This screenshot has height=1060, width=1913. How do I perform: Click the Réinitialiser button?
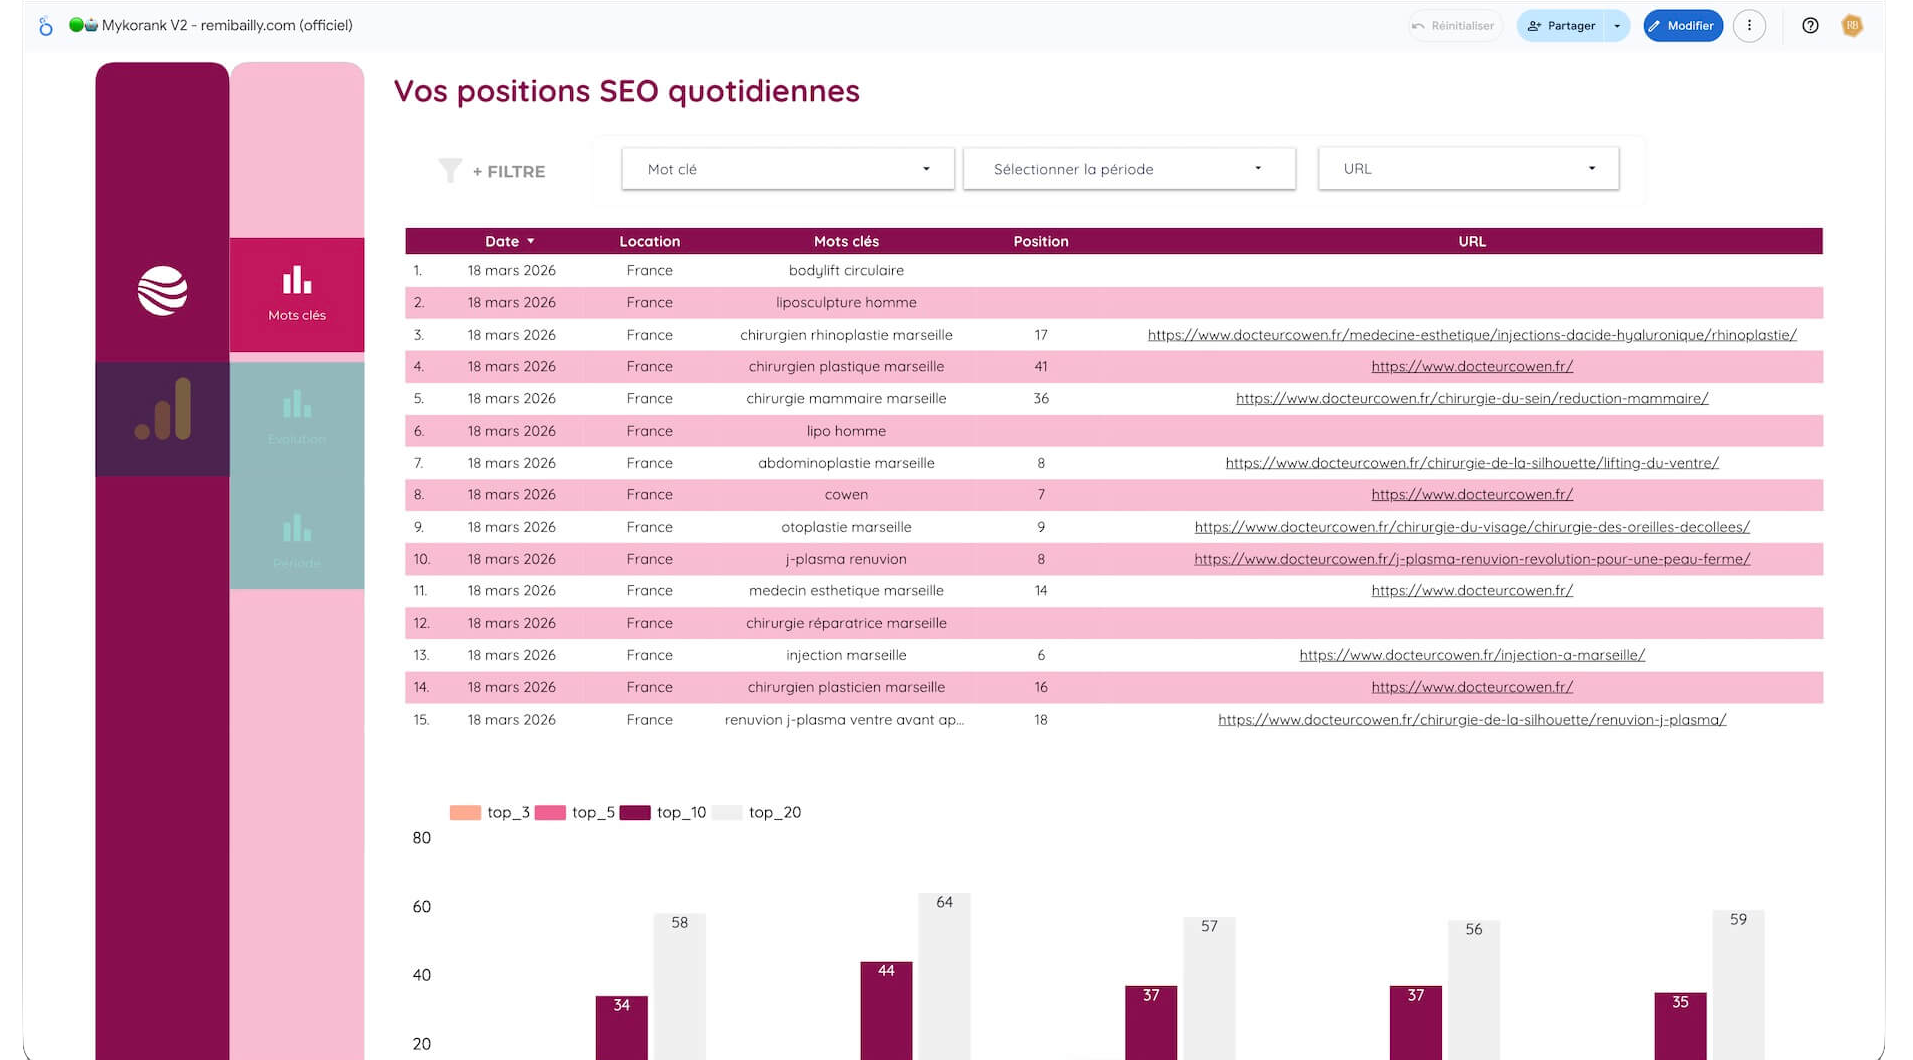click(x=1453, y=26)
